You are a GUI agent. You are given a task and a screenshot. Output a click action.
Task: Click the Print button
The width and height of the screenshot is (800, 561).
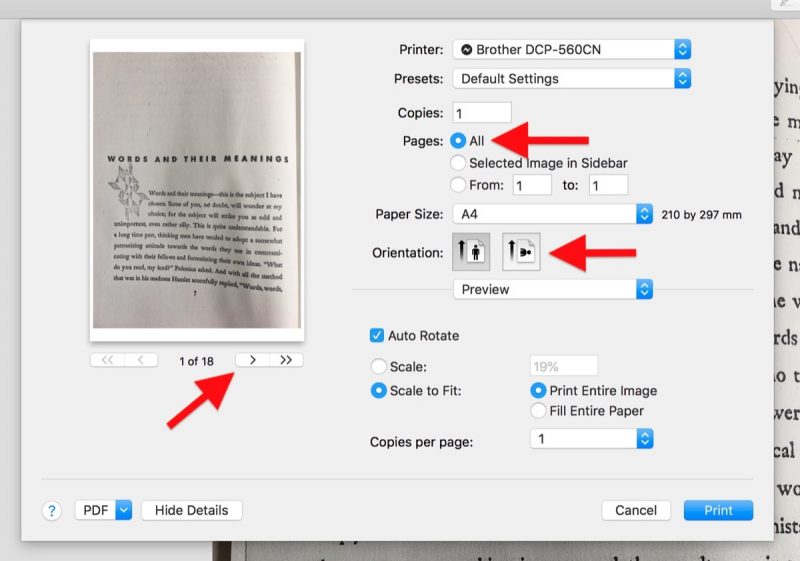point(718,510)
